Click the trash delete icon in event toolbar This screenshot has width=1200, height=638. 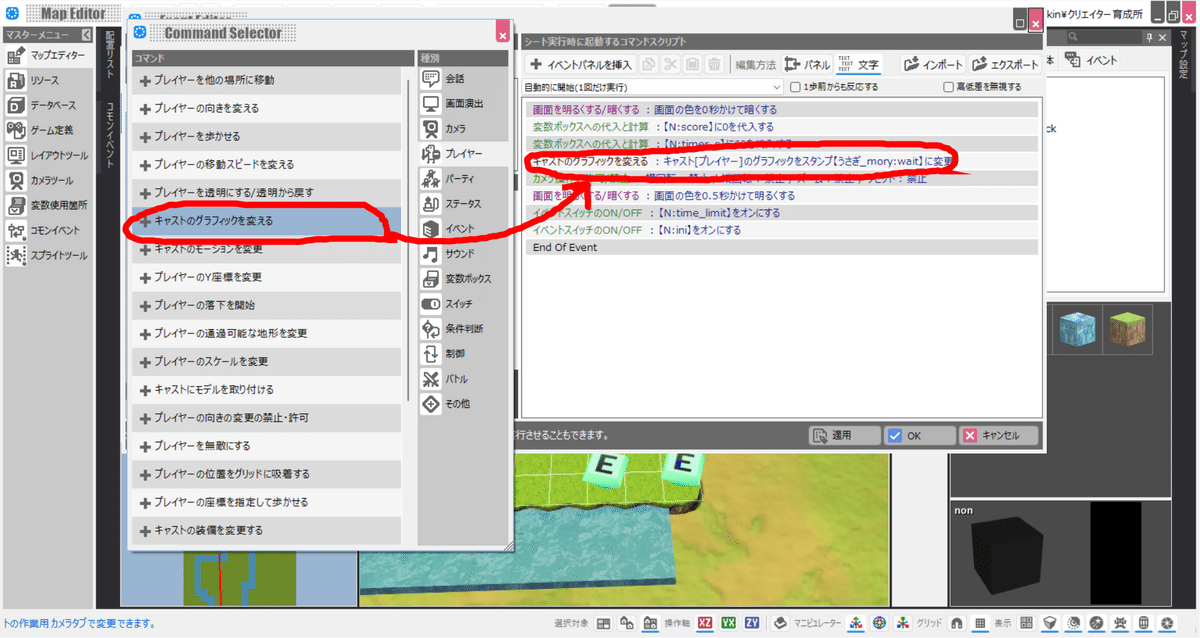(x=714, y=64)
